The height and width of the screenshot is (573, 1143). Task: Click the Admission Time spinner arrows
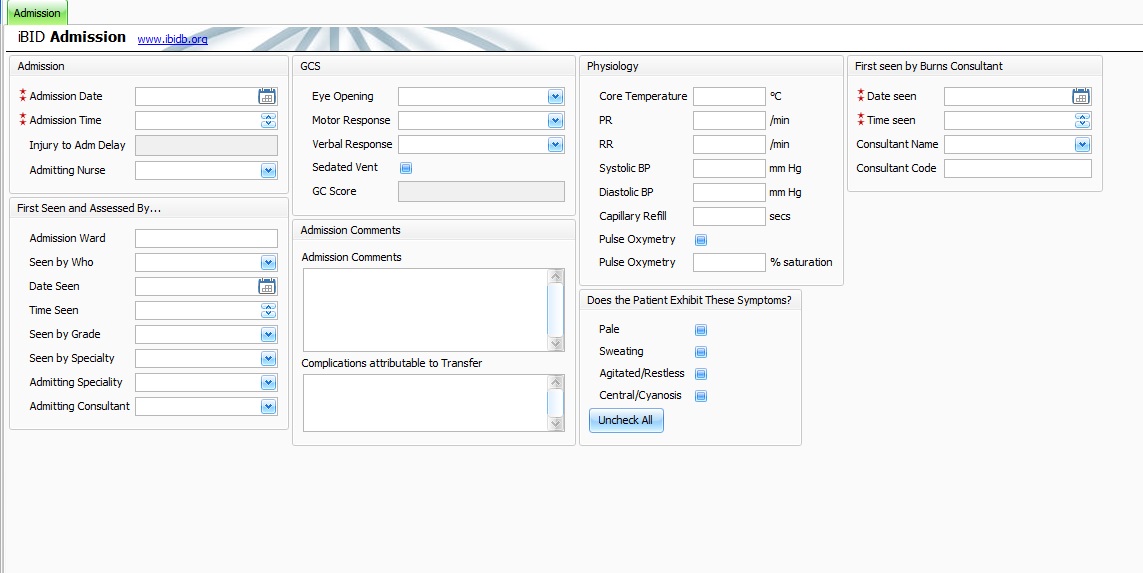tap(267, 120)
